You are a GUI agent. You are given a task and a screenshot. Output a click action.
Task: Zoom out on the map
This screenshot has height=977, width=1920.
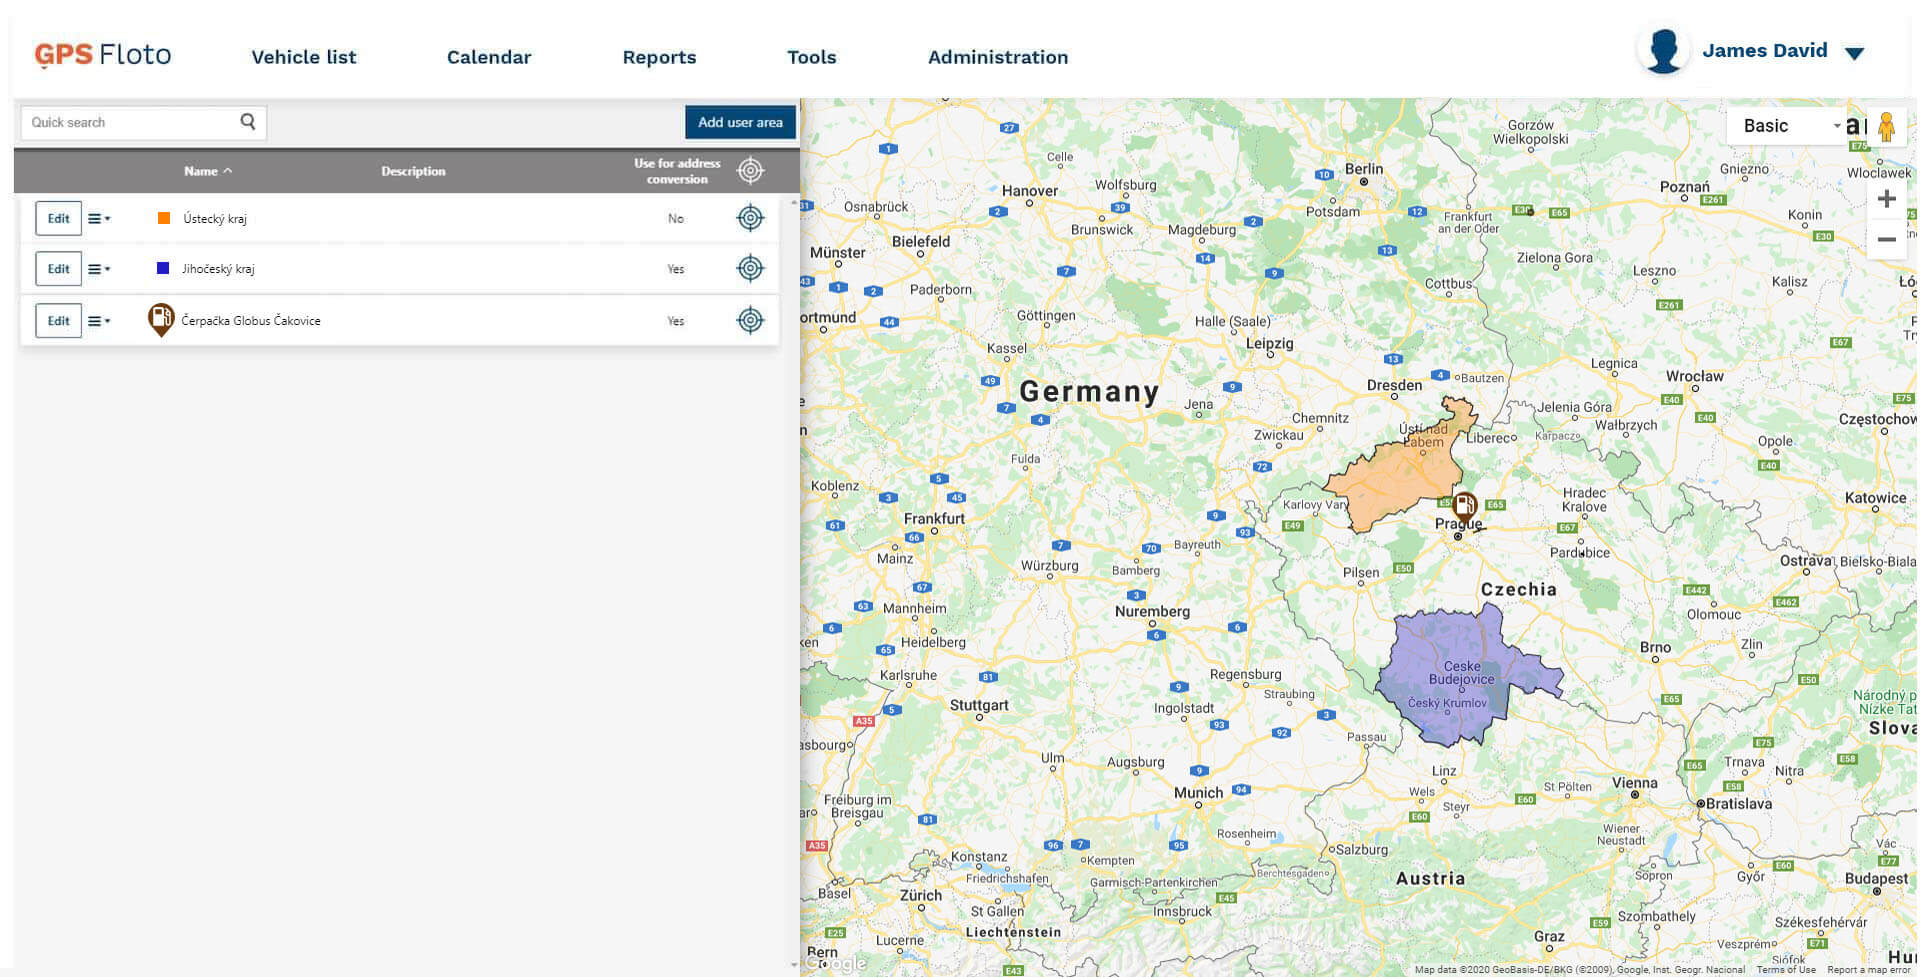(x=1887, y=240)
